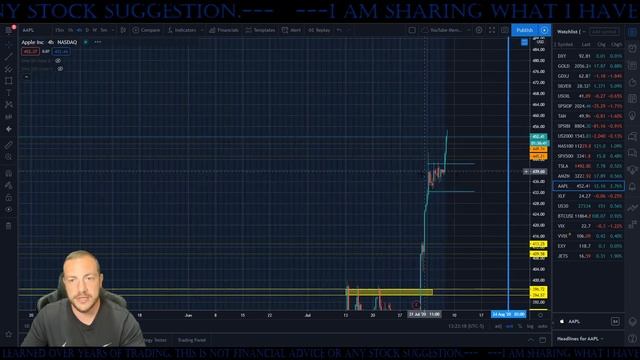Click the yellow 396 price label on the scale
The image size is (640, 360).
[x=538, y=289]
